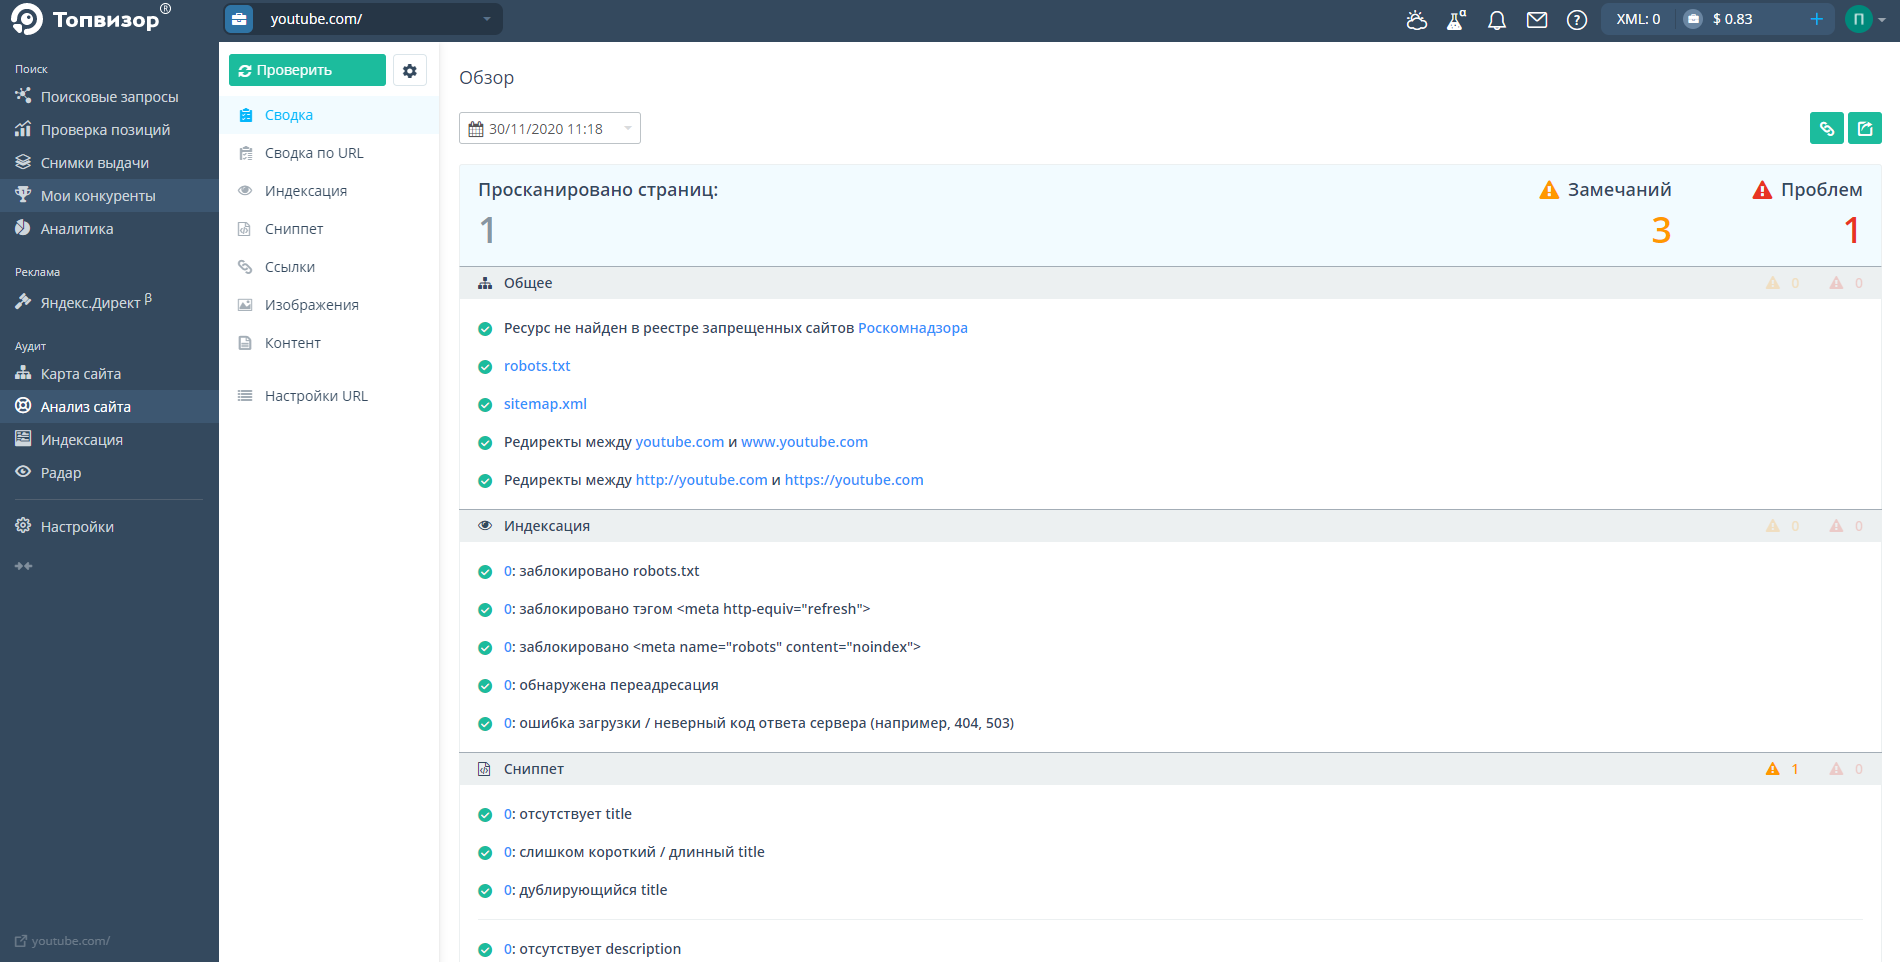Click the briefcase project icon
Viewport: 1900px width, 962px height.
pos(239,19)
